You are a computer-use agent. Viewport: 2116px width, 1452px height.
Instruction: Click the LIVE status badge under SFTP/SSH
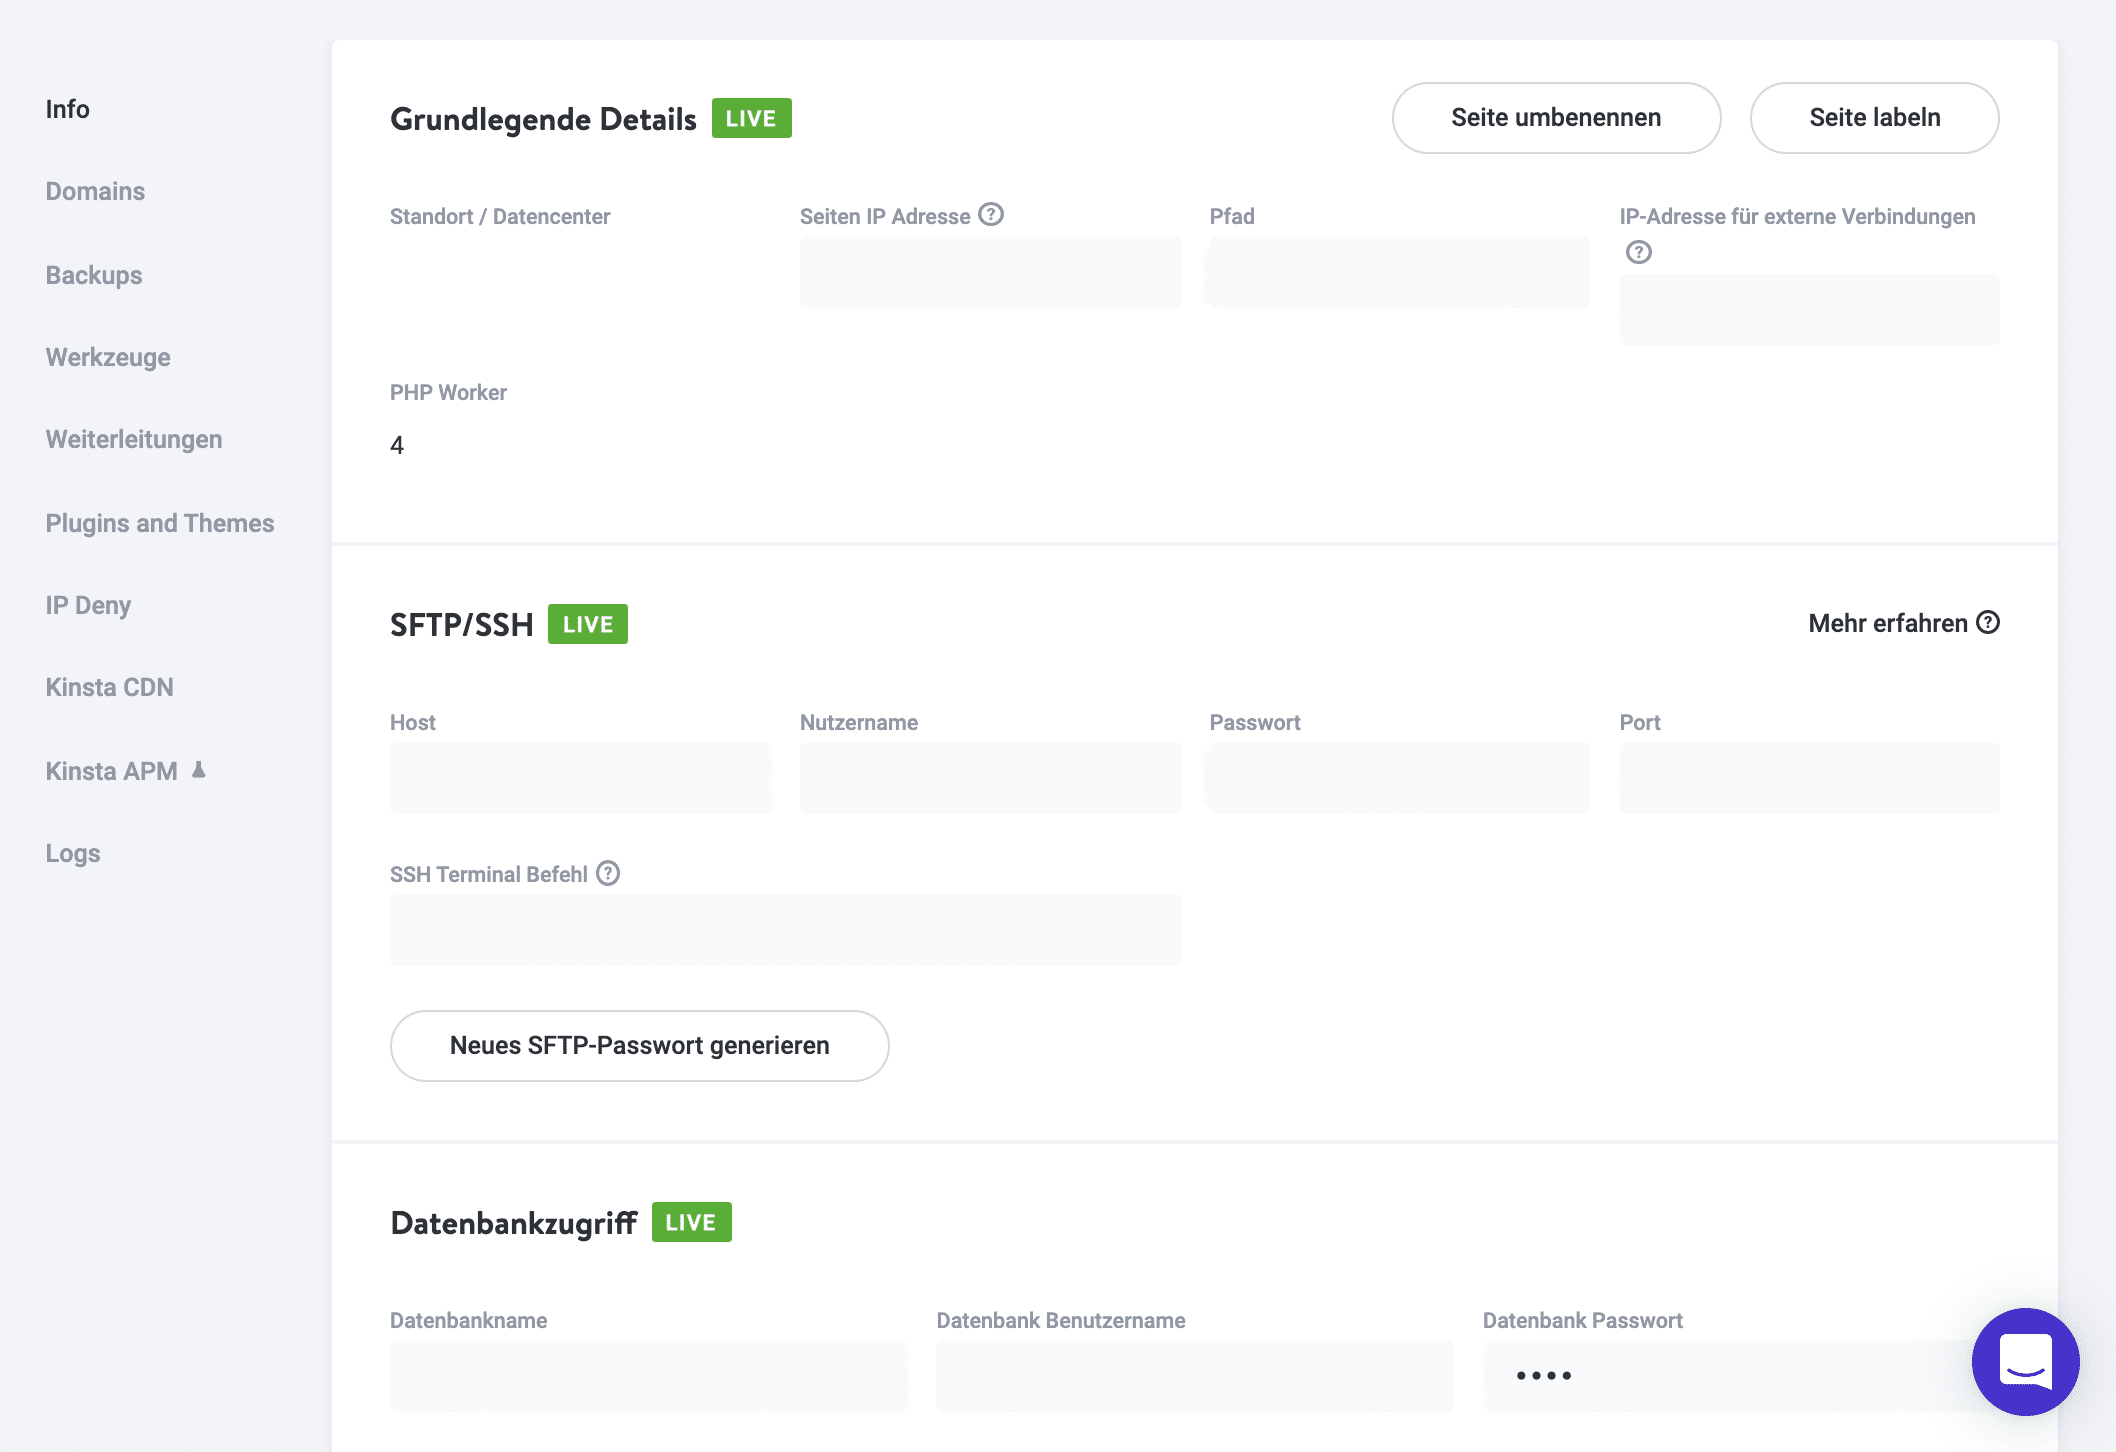pos(587,624)
